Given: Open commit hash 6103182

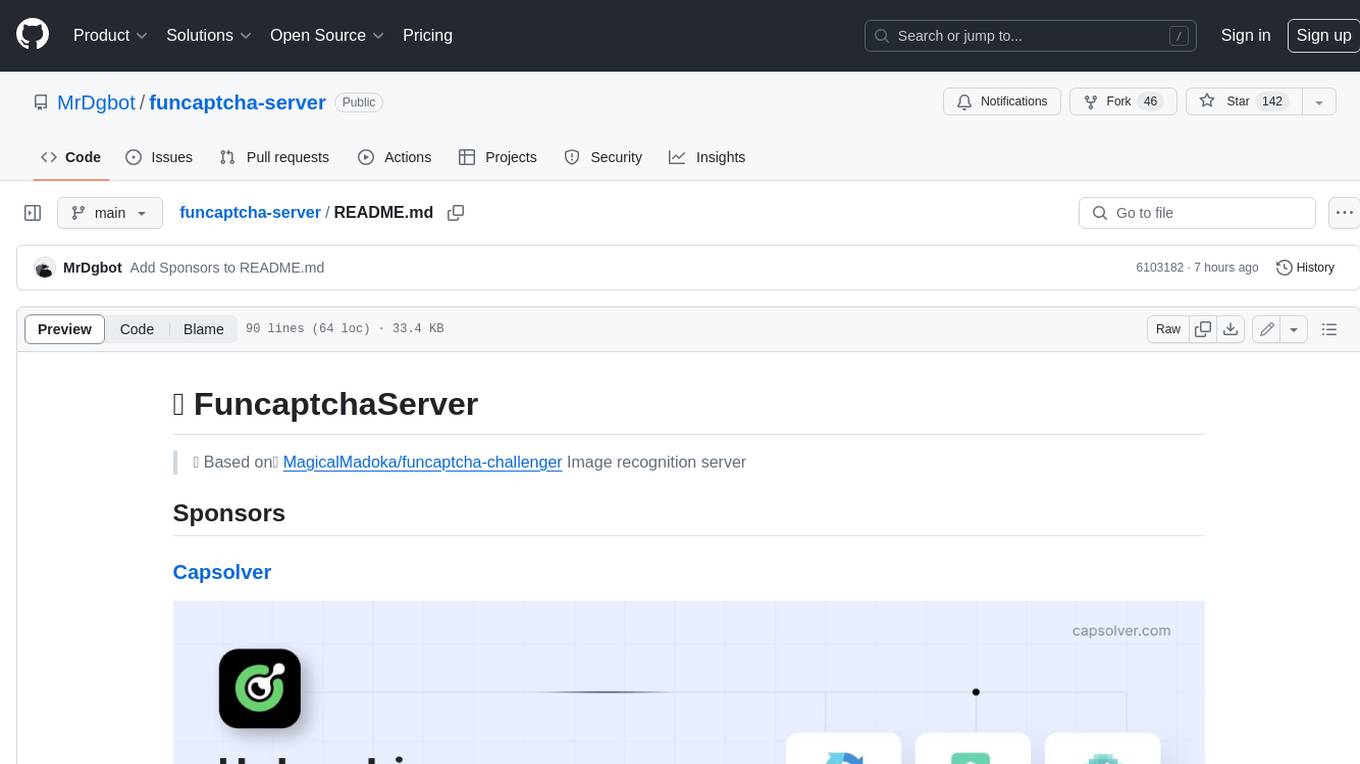Looking at the screenshot, I should pos(1160,268).
